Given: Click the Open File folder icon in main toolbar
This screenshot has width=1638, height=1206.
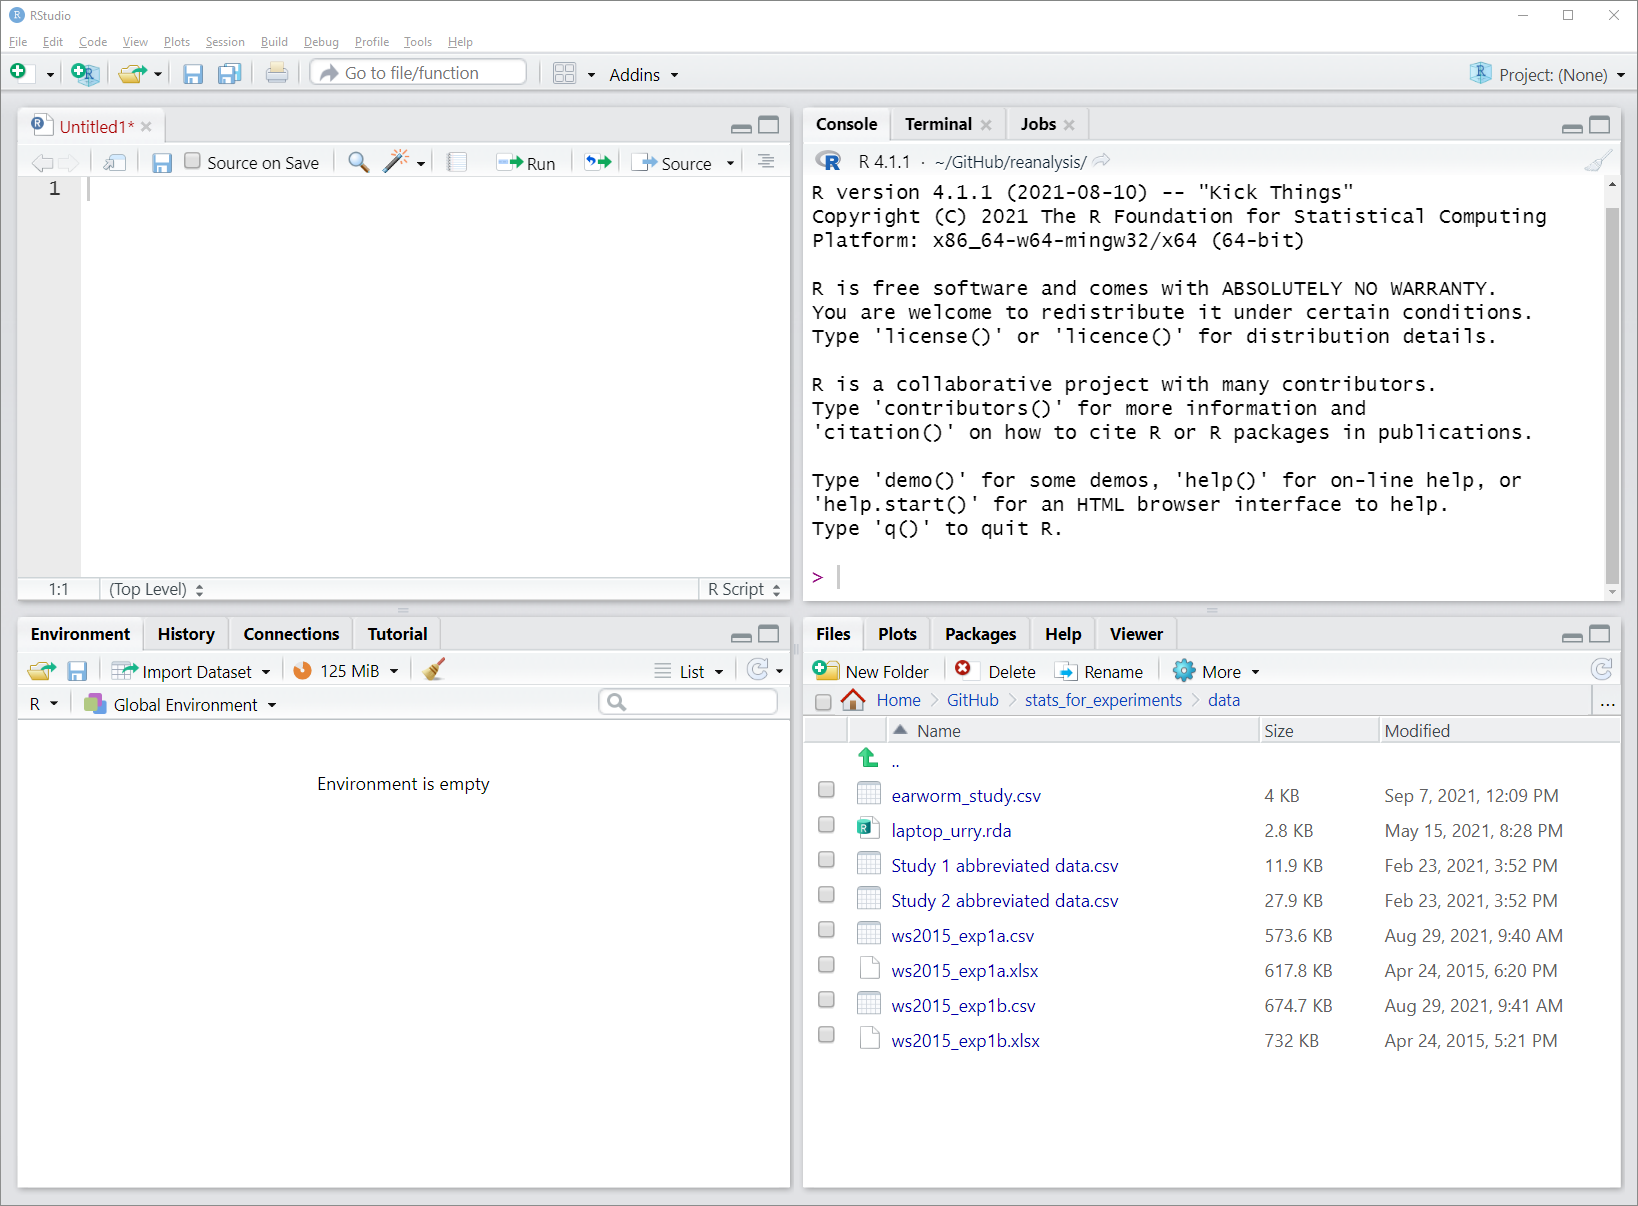Looking at the screenshot, I should pos(132,73).
